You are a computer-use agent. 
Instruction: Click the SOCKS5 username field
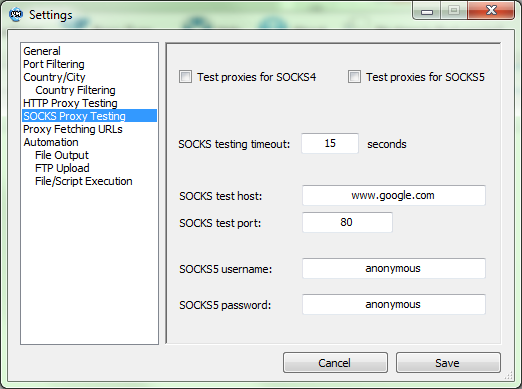pyautogui.click(x=394, y=268)
